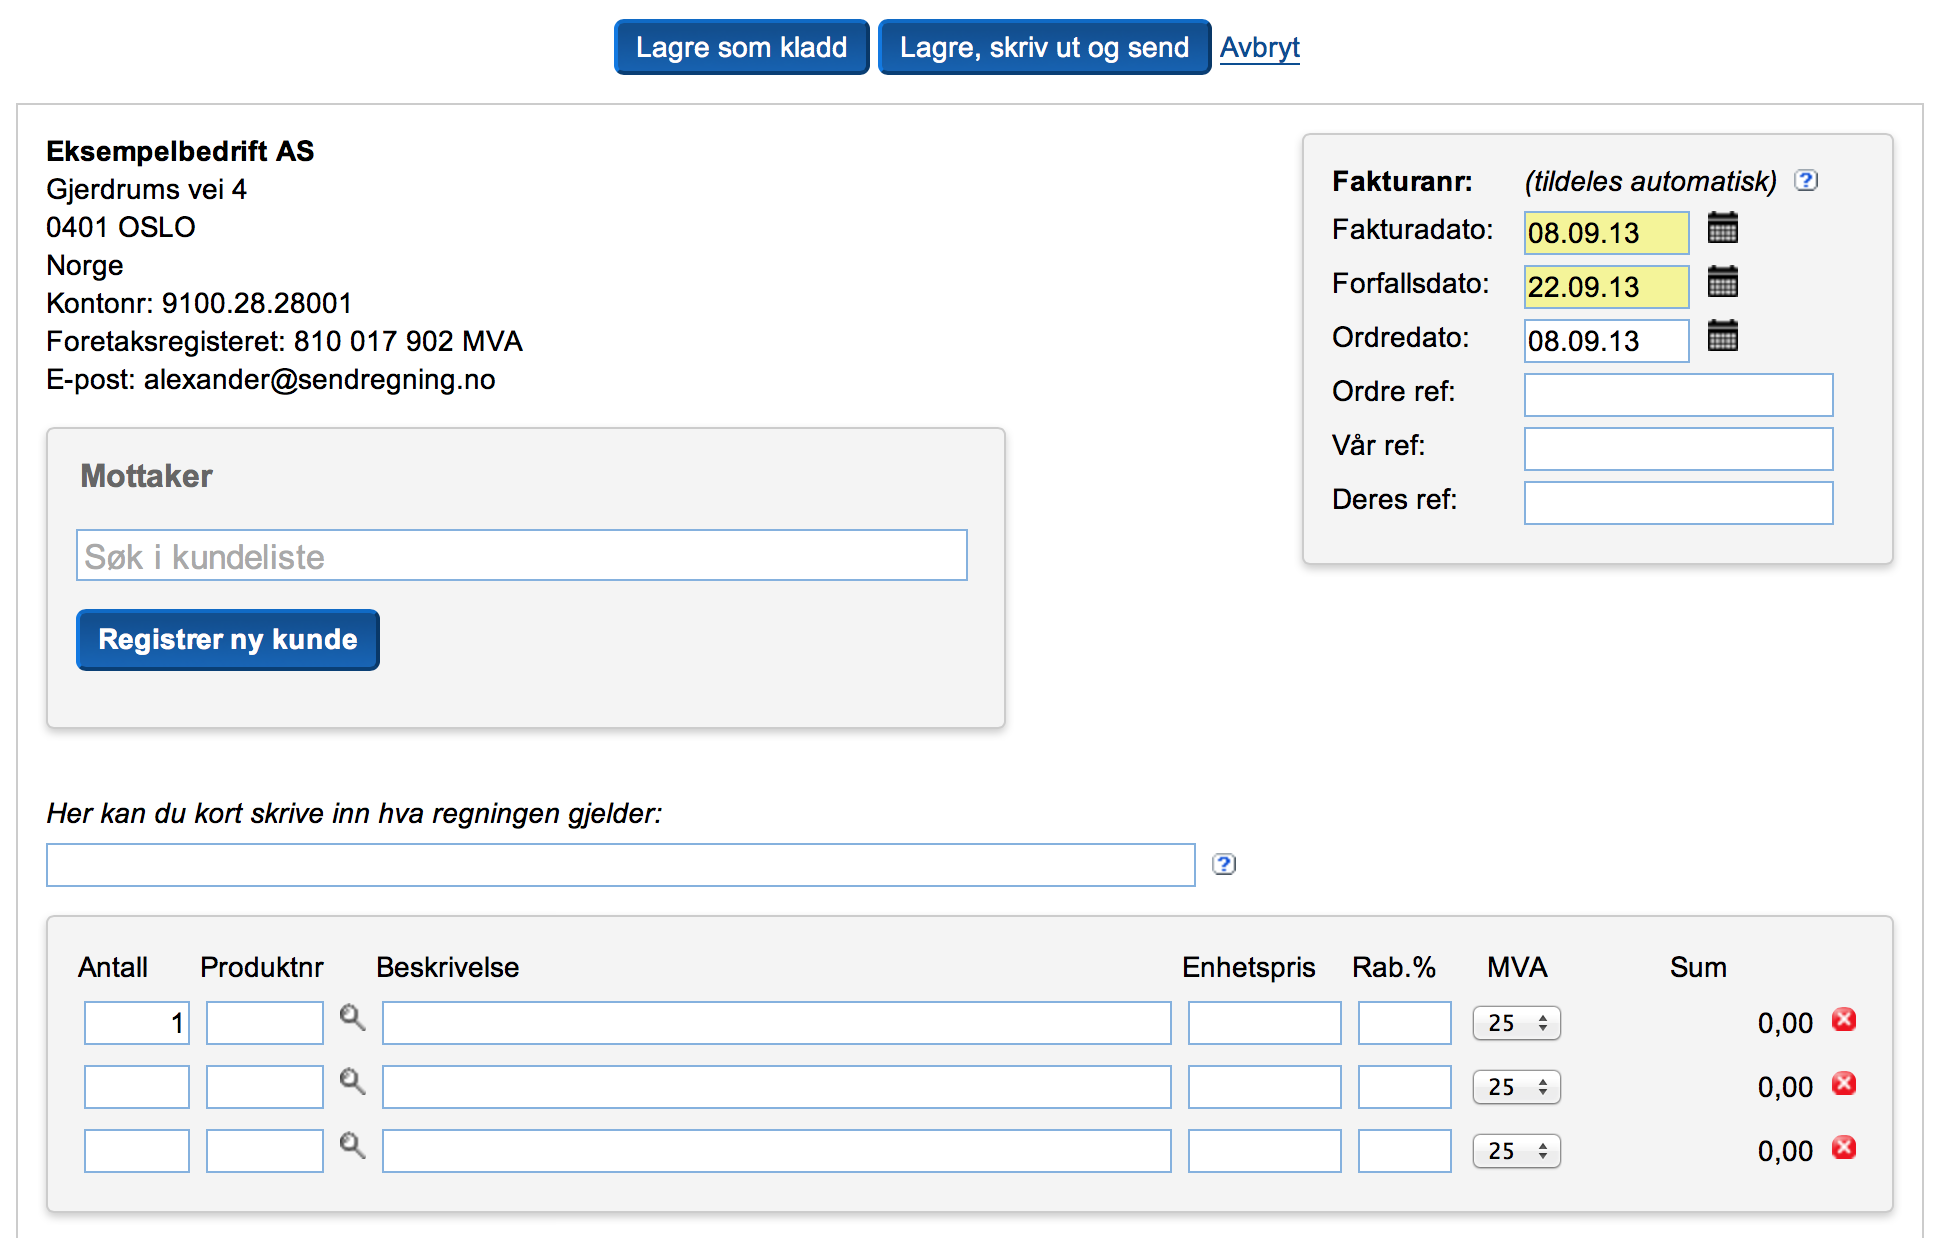Focus Produktnr field in third line

click(265, 1151)
